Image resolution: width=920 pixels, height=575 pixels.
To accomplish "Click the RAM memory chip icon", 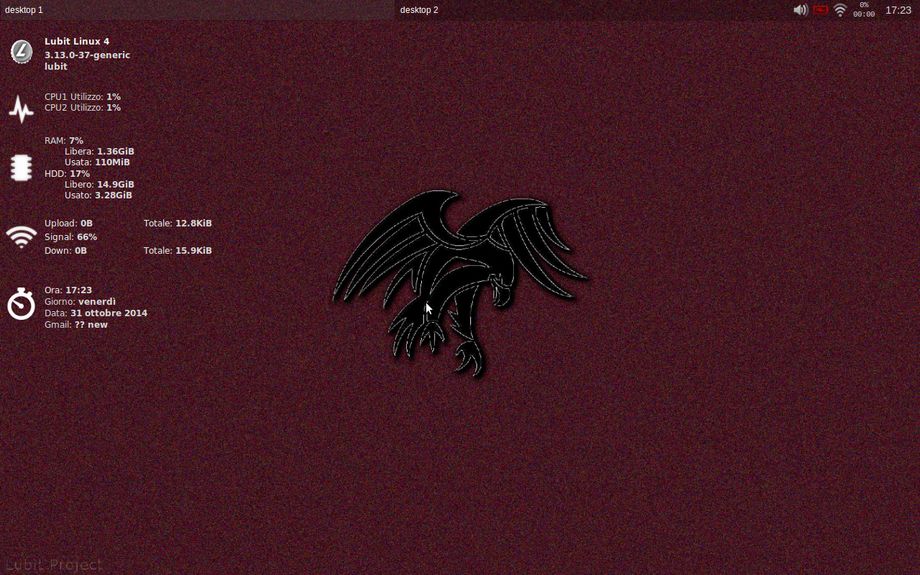I will point(21,168).
